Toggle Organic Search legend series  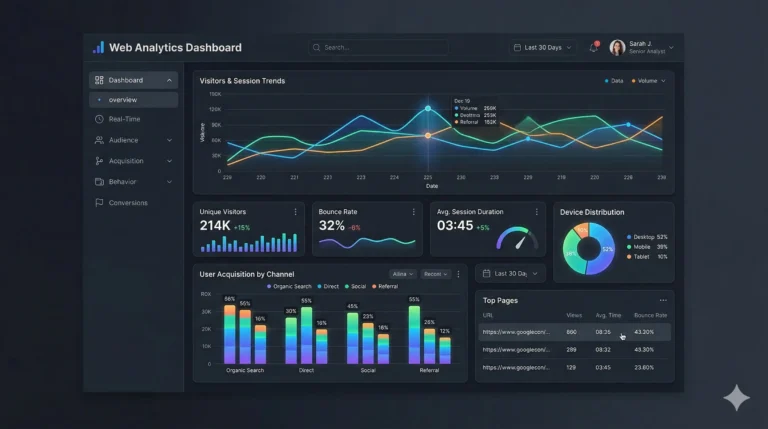289,286
